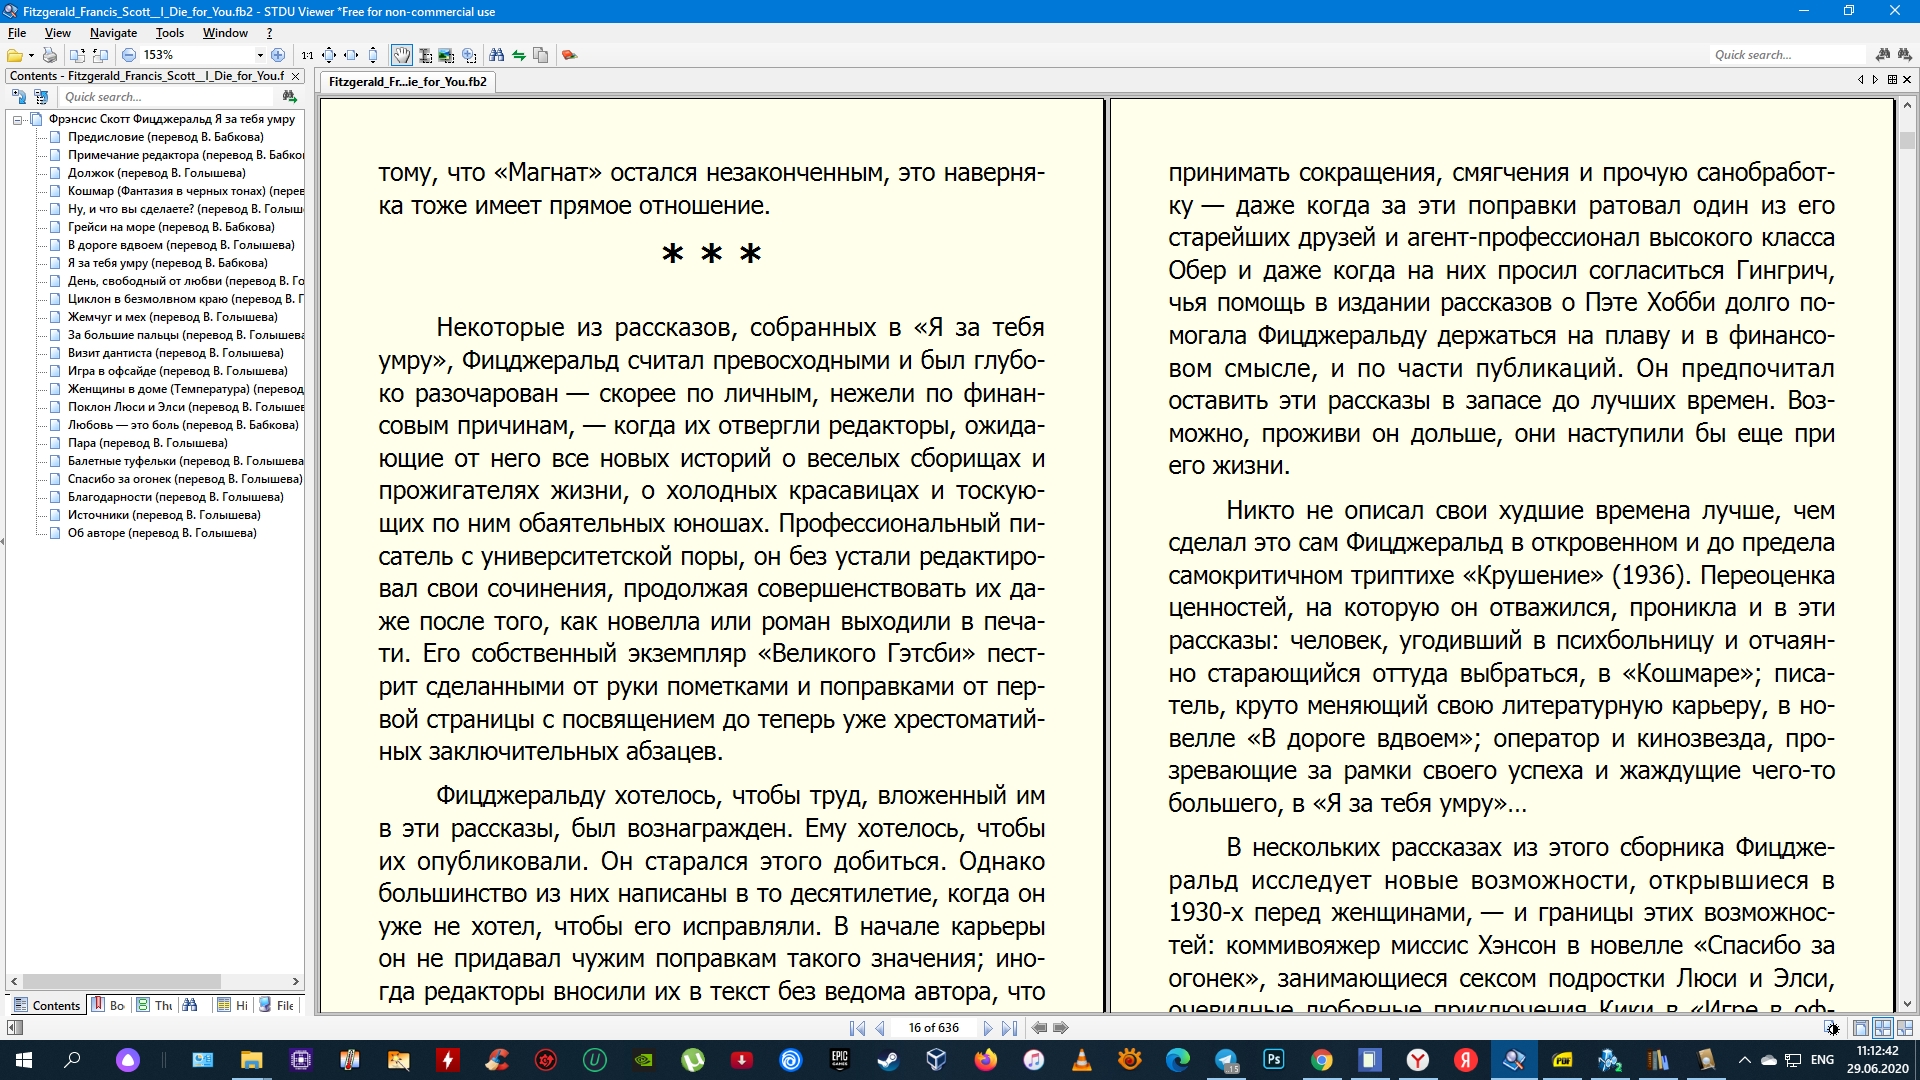Open the zoom level dropdown arrow
The image size is (1920, 1080).
tap(260, 55)
